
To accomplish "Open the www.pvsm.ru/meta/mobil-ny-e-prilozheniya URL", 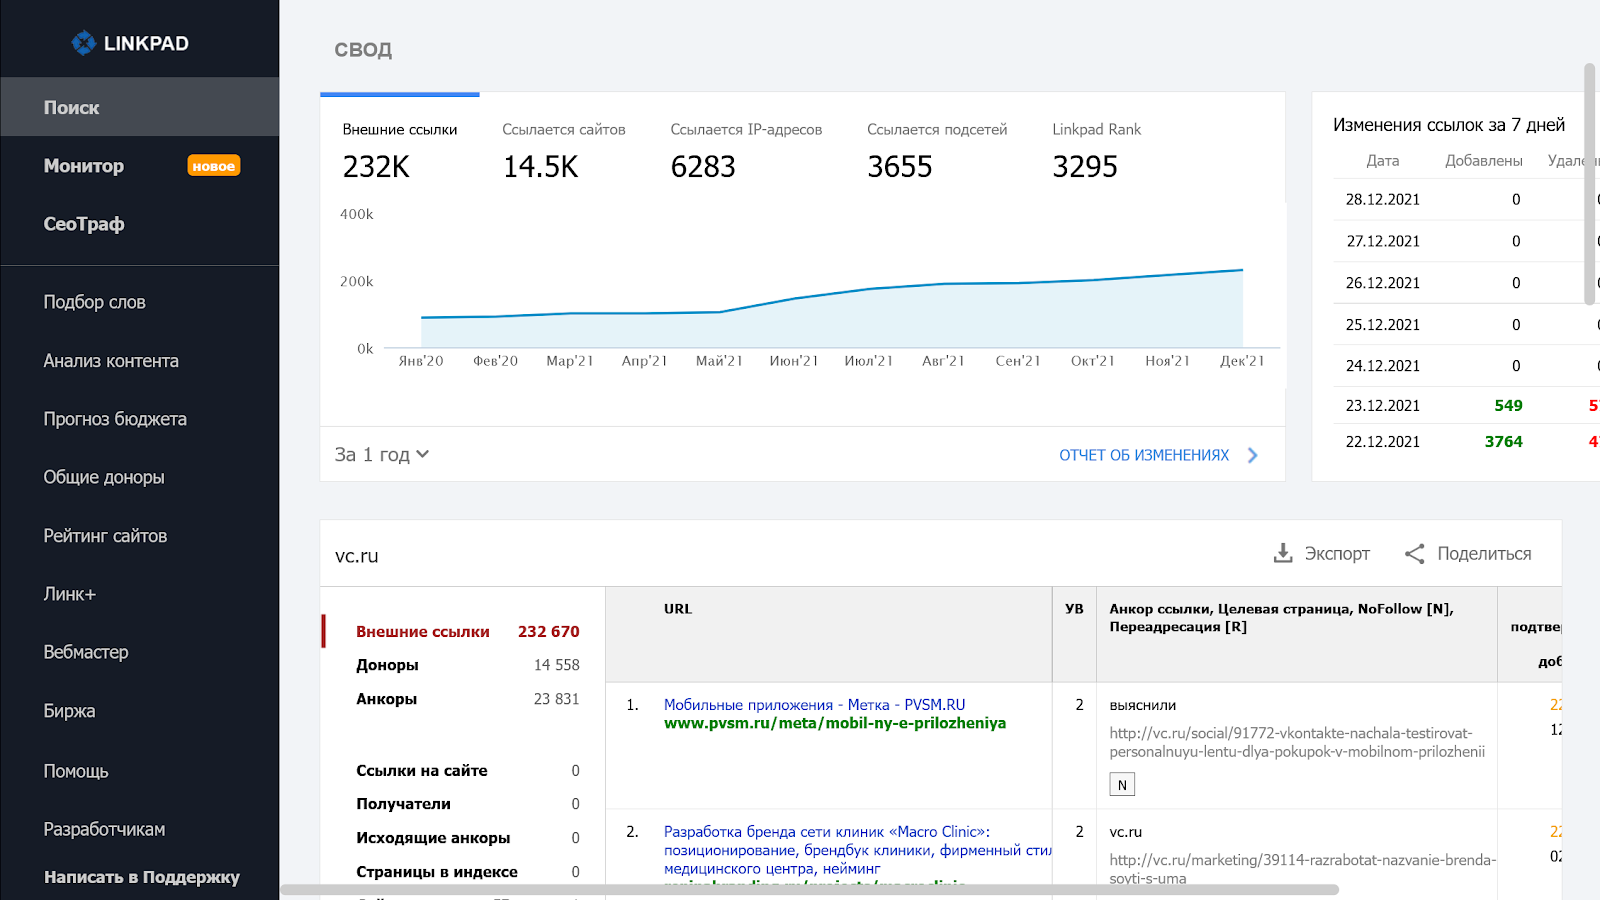I will [835, 723].
